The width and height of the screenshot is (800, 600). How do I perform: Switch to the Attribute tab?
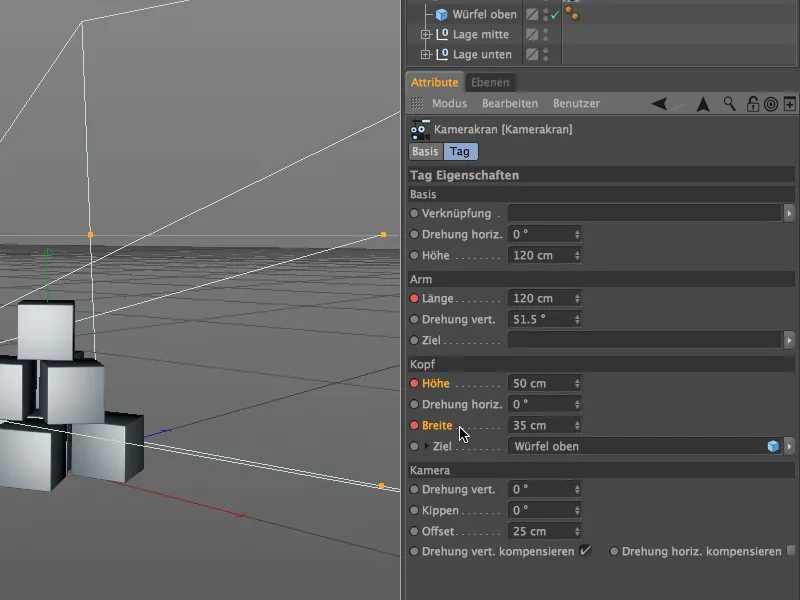[434, 82]
